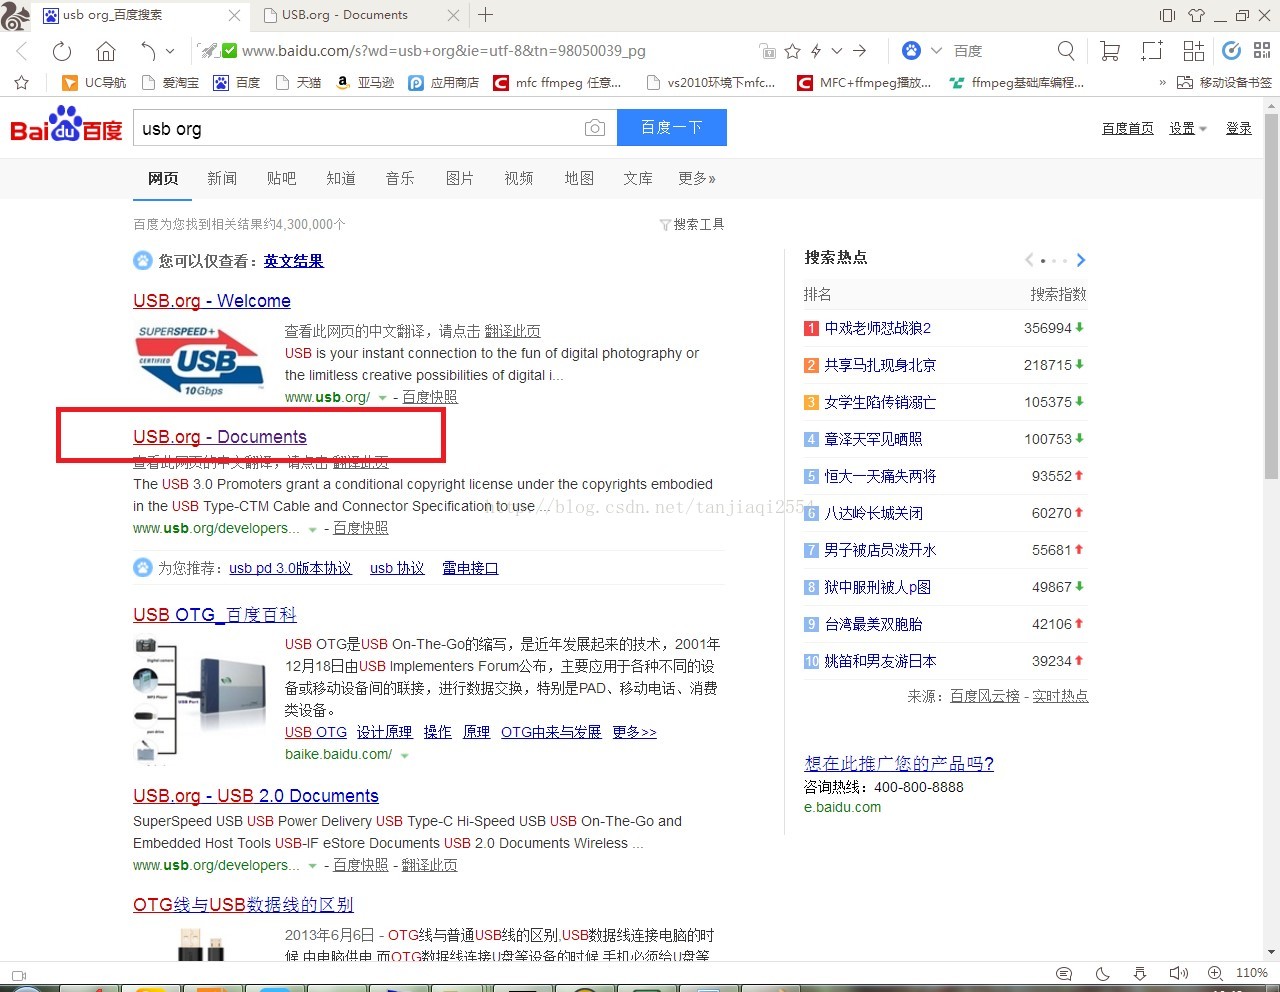Viewport: 1280px width, 992px height.
Task: Bookmark page with address bar star icon
Action: click(x=793, y=51)
